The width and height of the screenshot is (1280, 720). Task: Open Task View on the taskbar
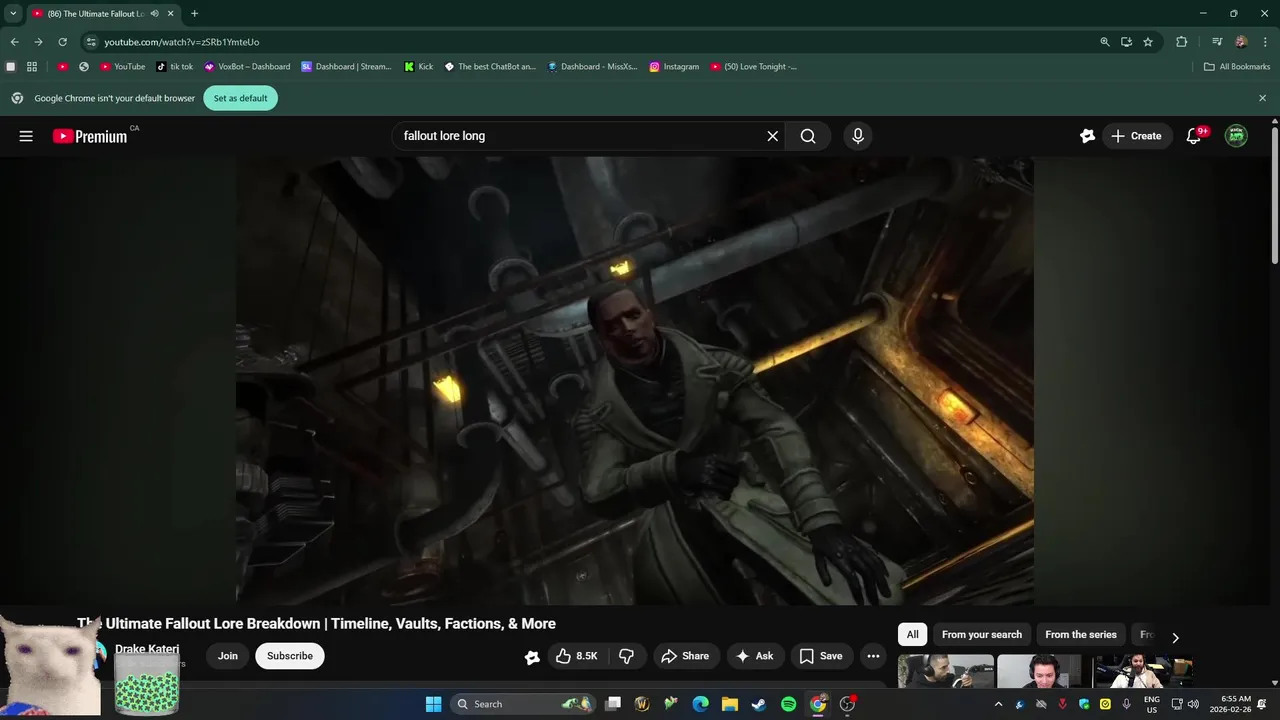coord(613,704)
